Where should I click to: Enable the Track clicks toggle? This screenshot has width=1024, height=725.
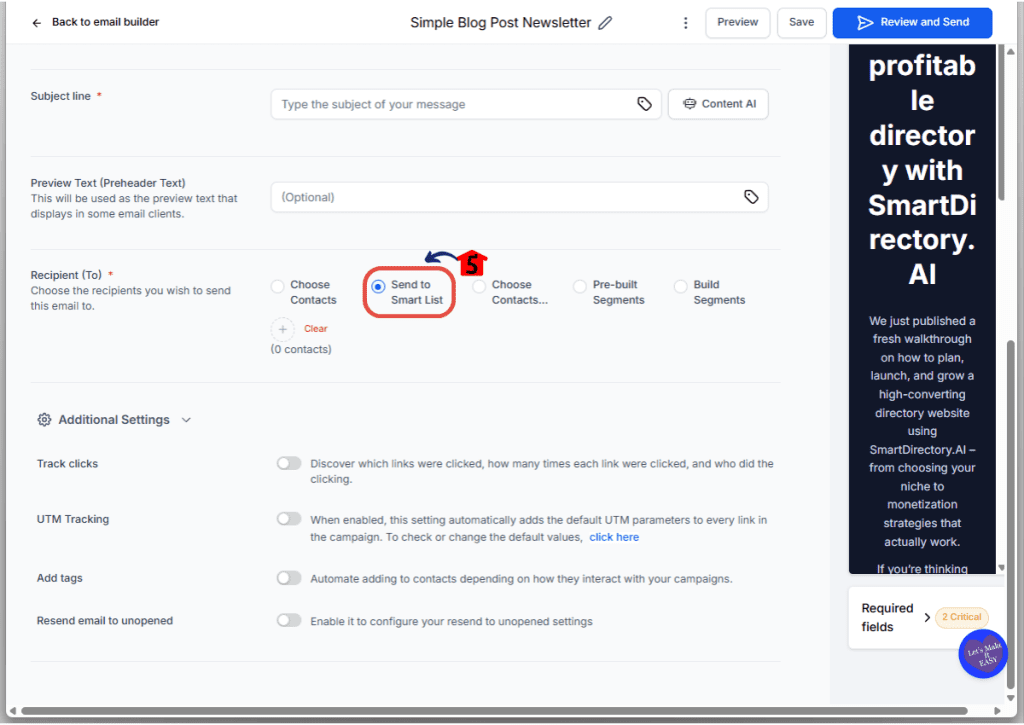click(288, 463)
